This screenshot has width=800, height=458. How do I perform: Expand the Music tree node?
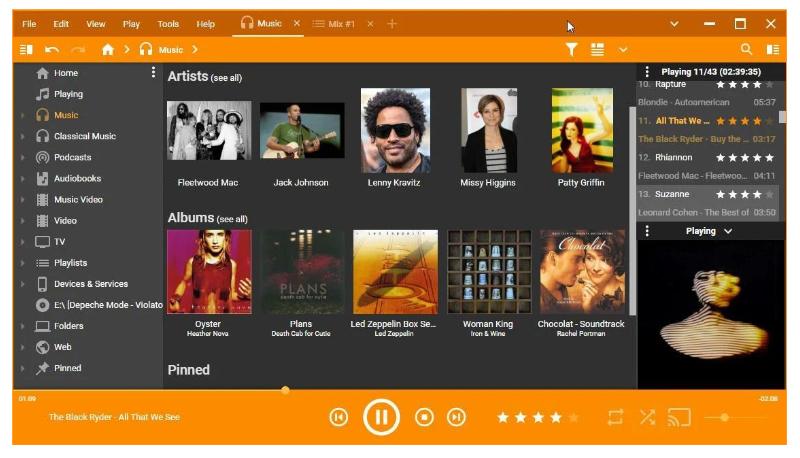(22, 115)
